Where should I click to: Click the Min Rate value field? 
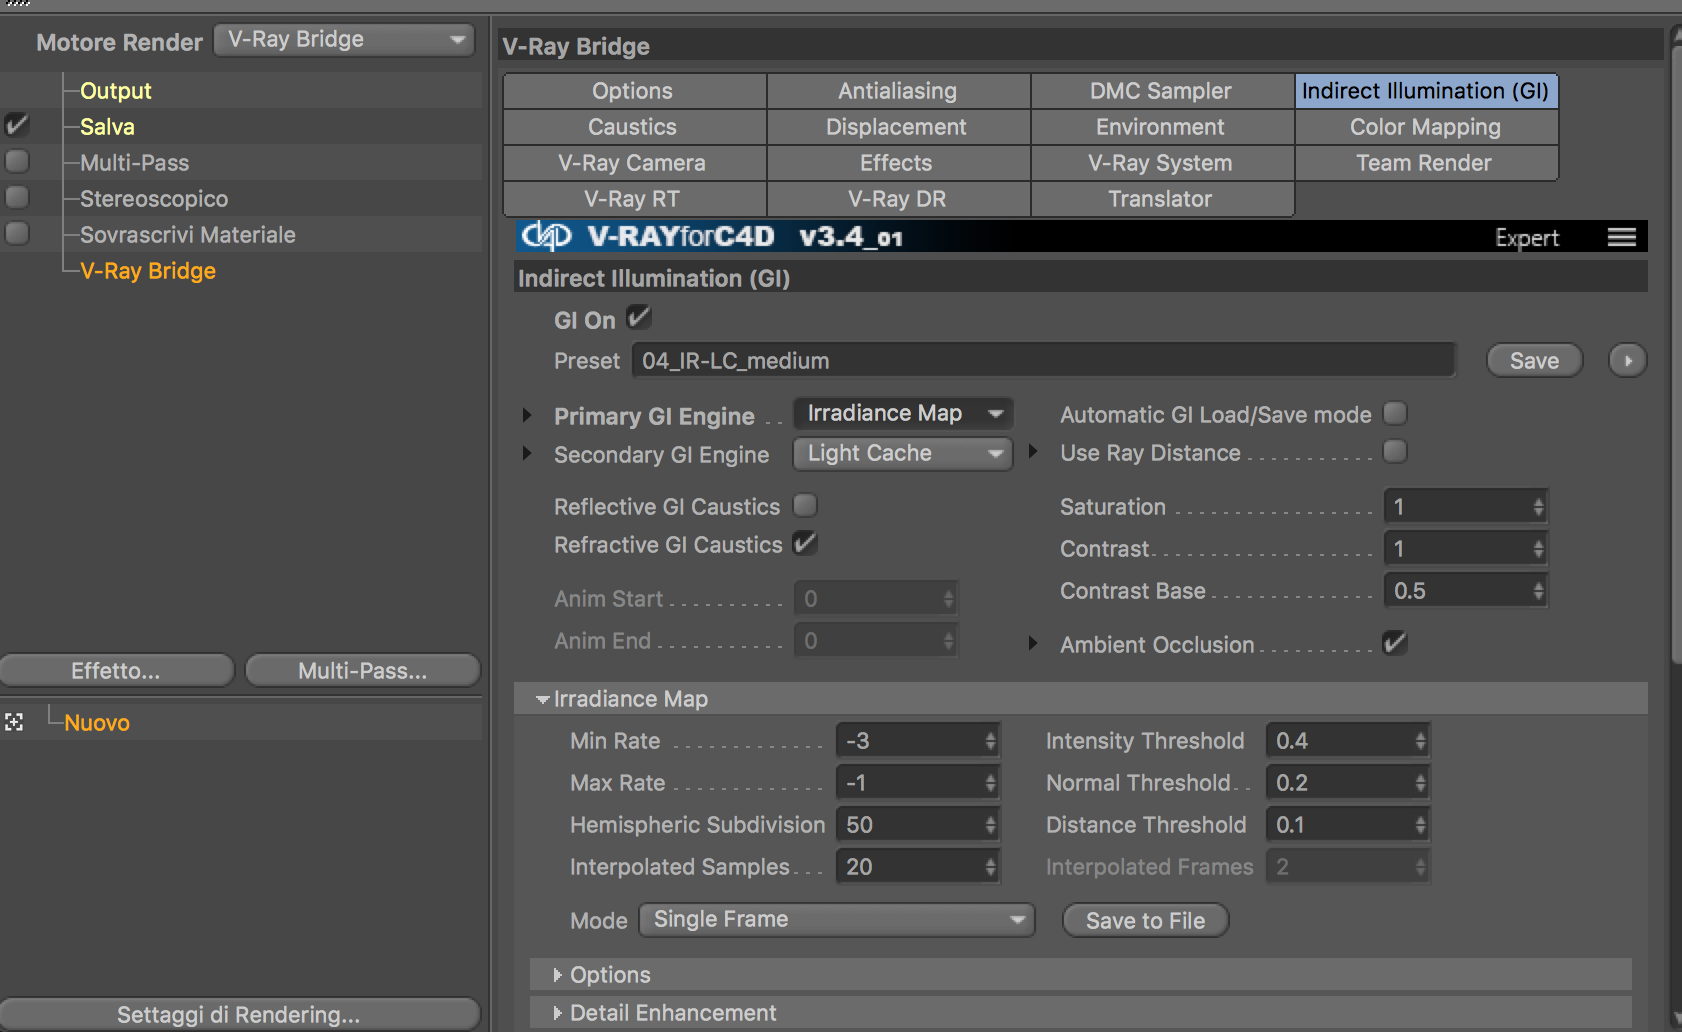click(910, 741)
